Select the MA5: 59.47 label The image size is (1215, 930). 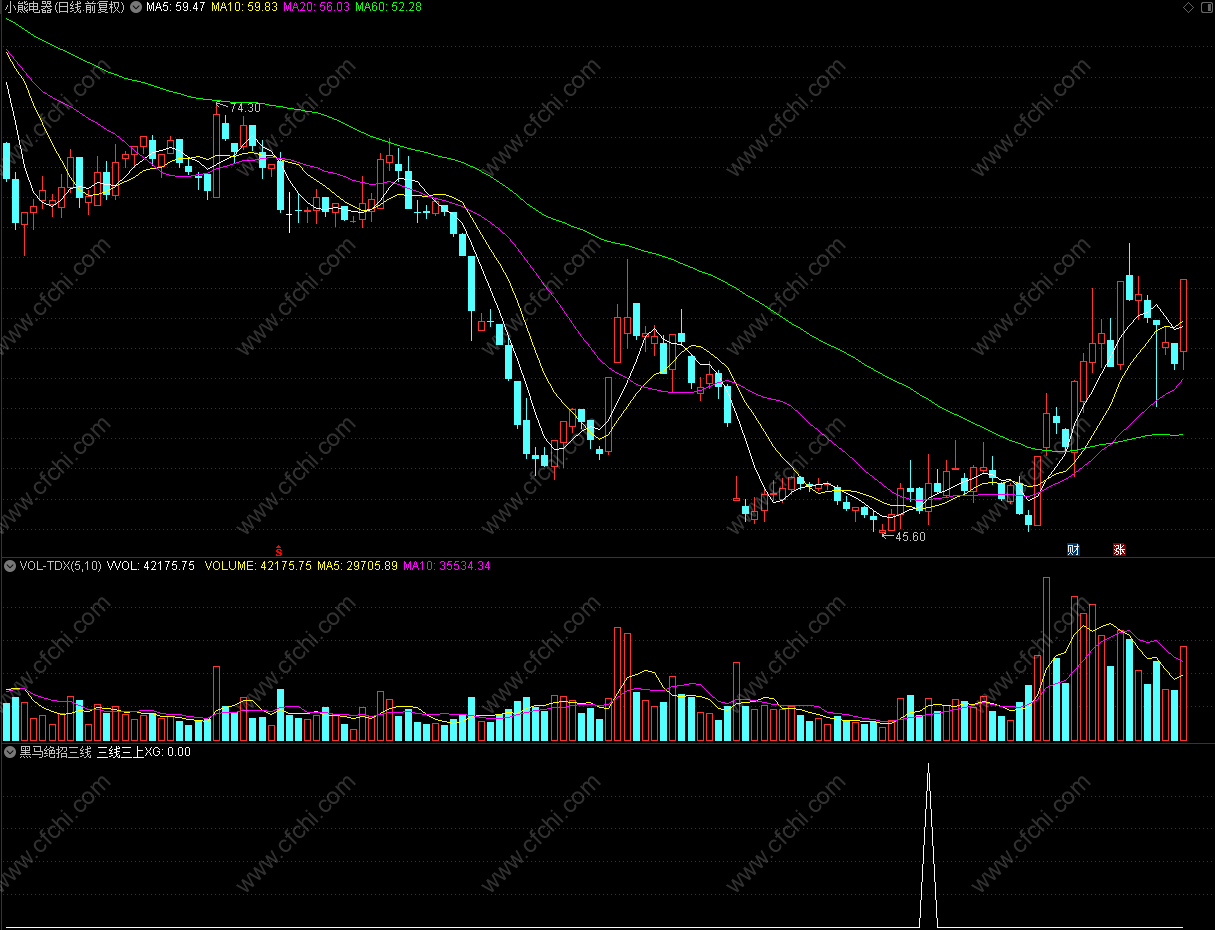click(x=176, y=7)
